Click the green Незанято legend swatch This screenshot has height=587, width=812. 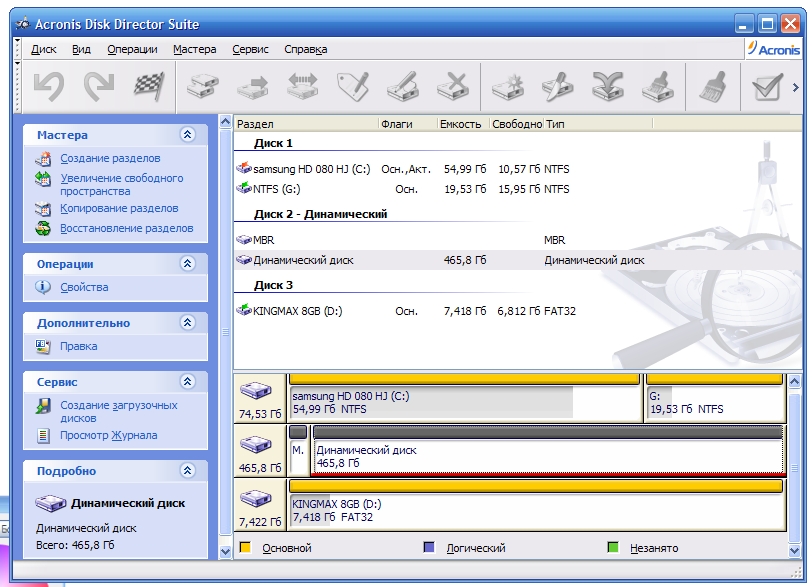(x=613, y=547)
